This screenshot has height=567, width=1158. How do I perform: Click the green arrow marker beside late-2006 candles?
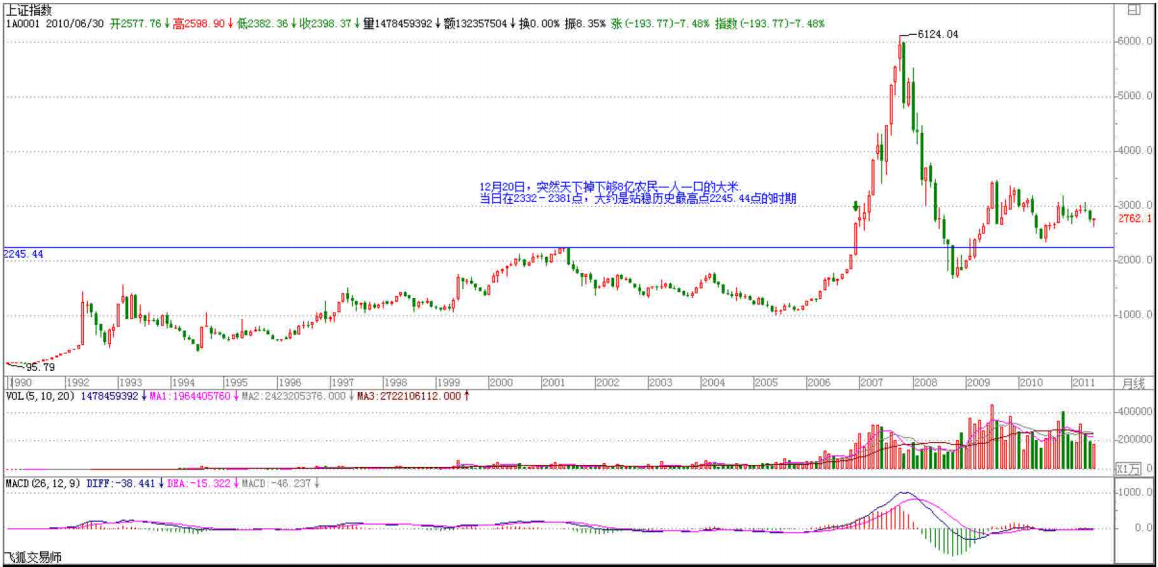pyautogui.click(x=855, y=206)
